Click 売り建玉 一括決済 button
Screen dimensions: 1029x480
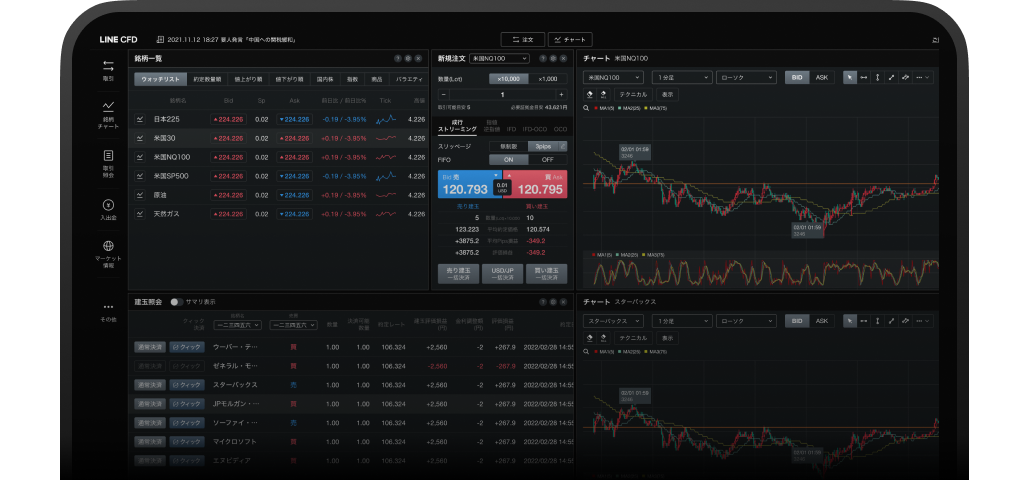[x=458, y=274]
